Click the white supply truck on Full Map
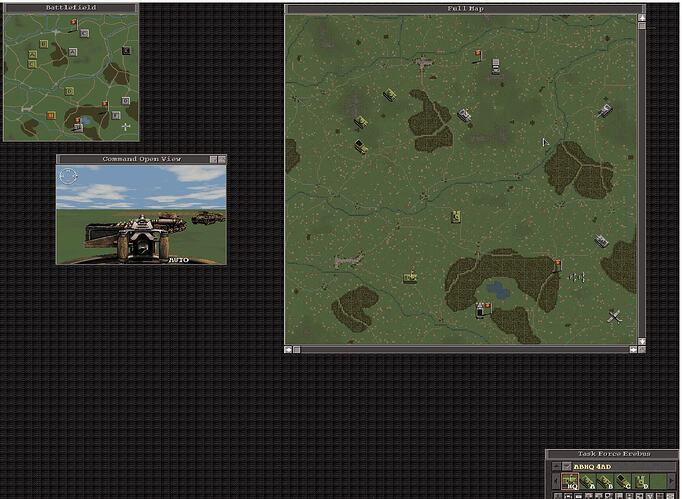The width and height of the screenshot is (682, 499). 496,66
